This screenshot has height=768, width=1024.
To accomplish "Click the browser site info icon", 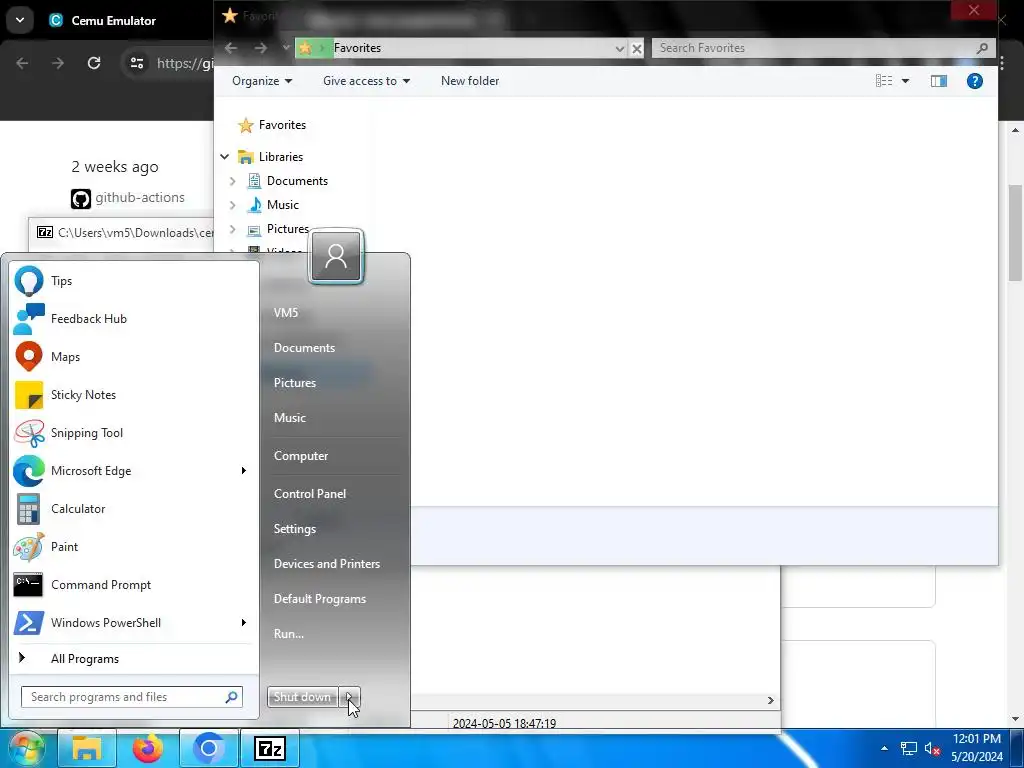I will (136, 63).
